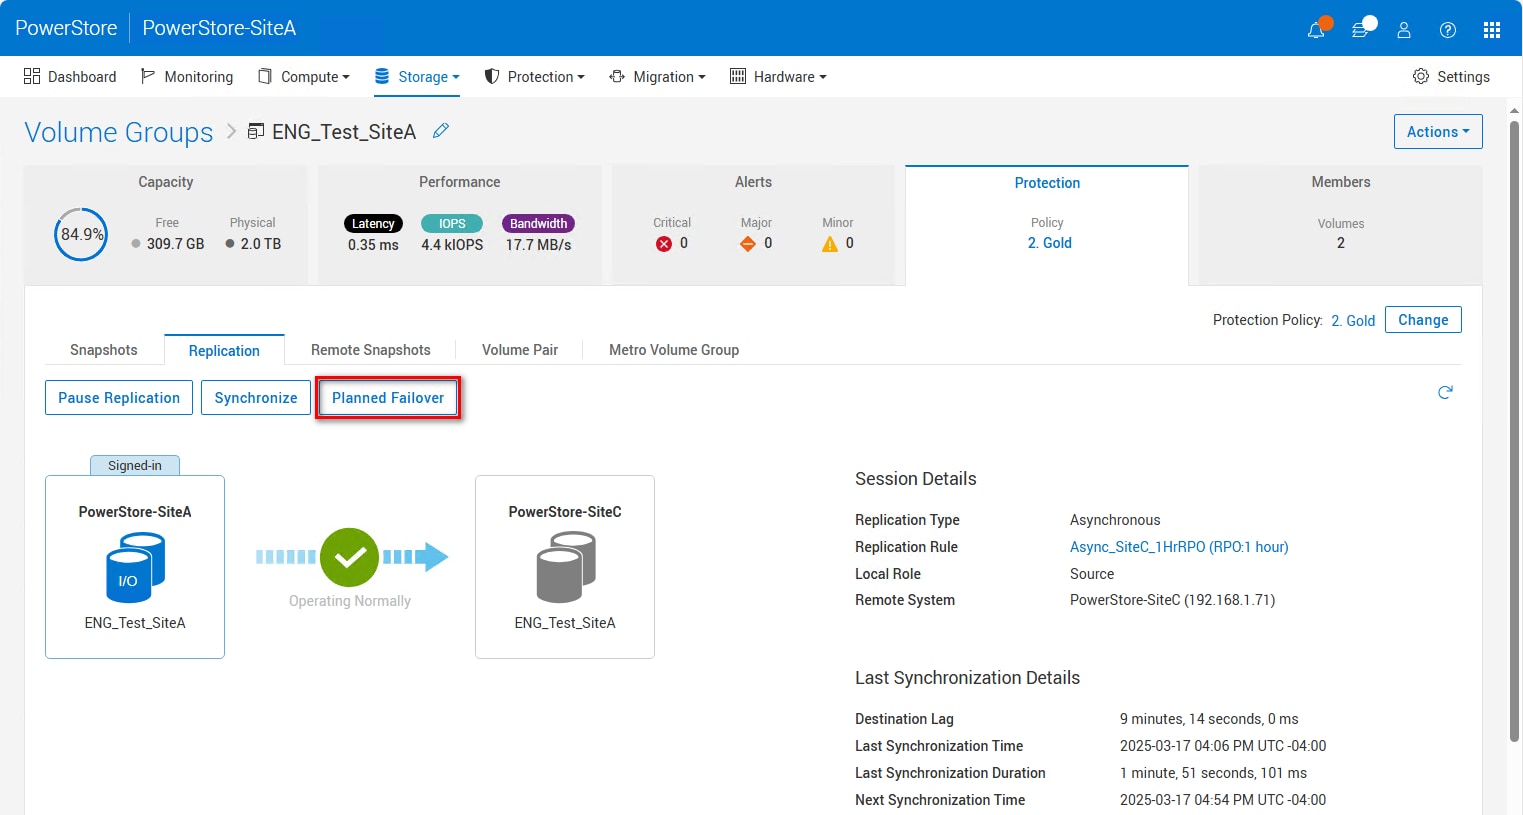Click the 84.9% capacity usage gauge

(x=81, y=234)
